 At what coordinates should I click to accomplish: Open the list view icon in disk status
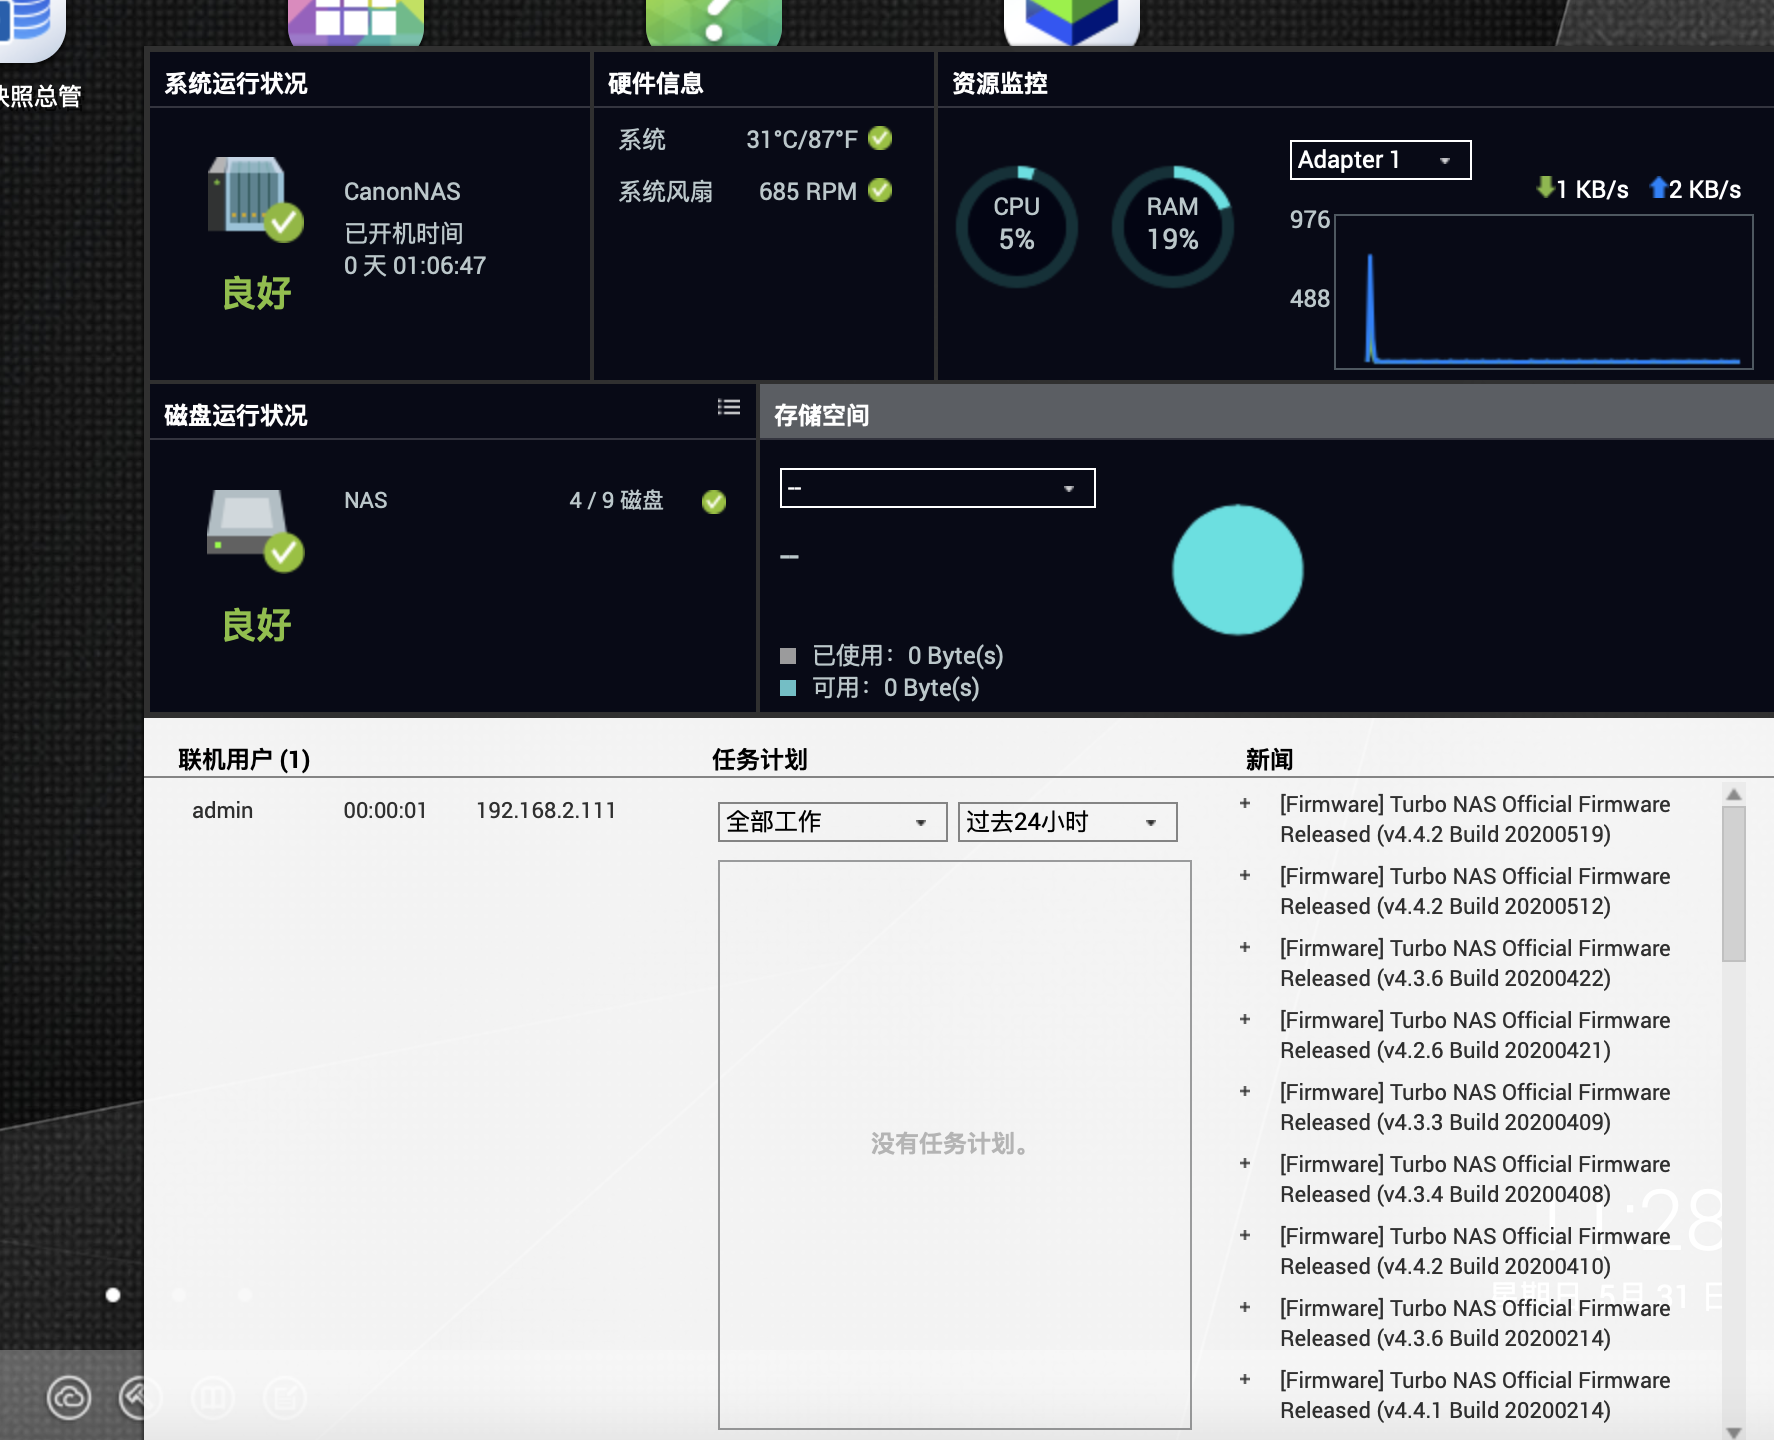[729, 407]
